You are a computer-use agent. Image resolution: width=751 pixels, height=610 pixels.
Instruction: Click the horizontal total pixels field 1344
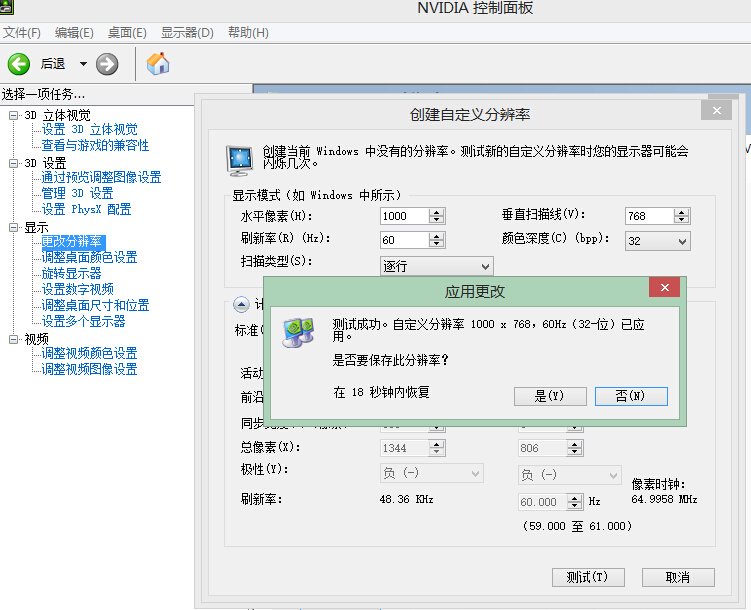click(404, 448)
